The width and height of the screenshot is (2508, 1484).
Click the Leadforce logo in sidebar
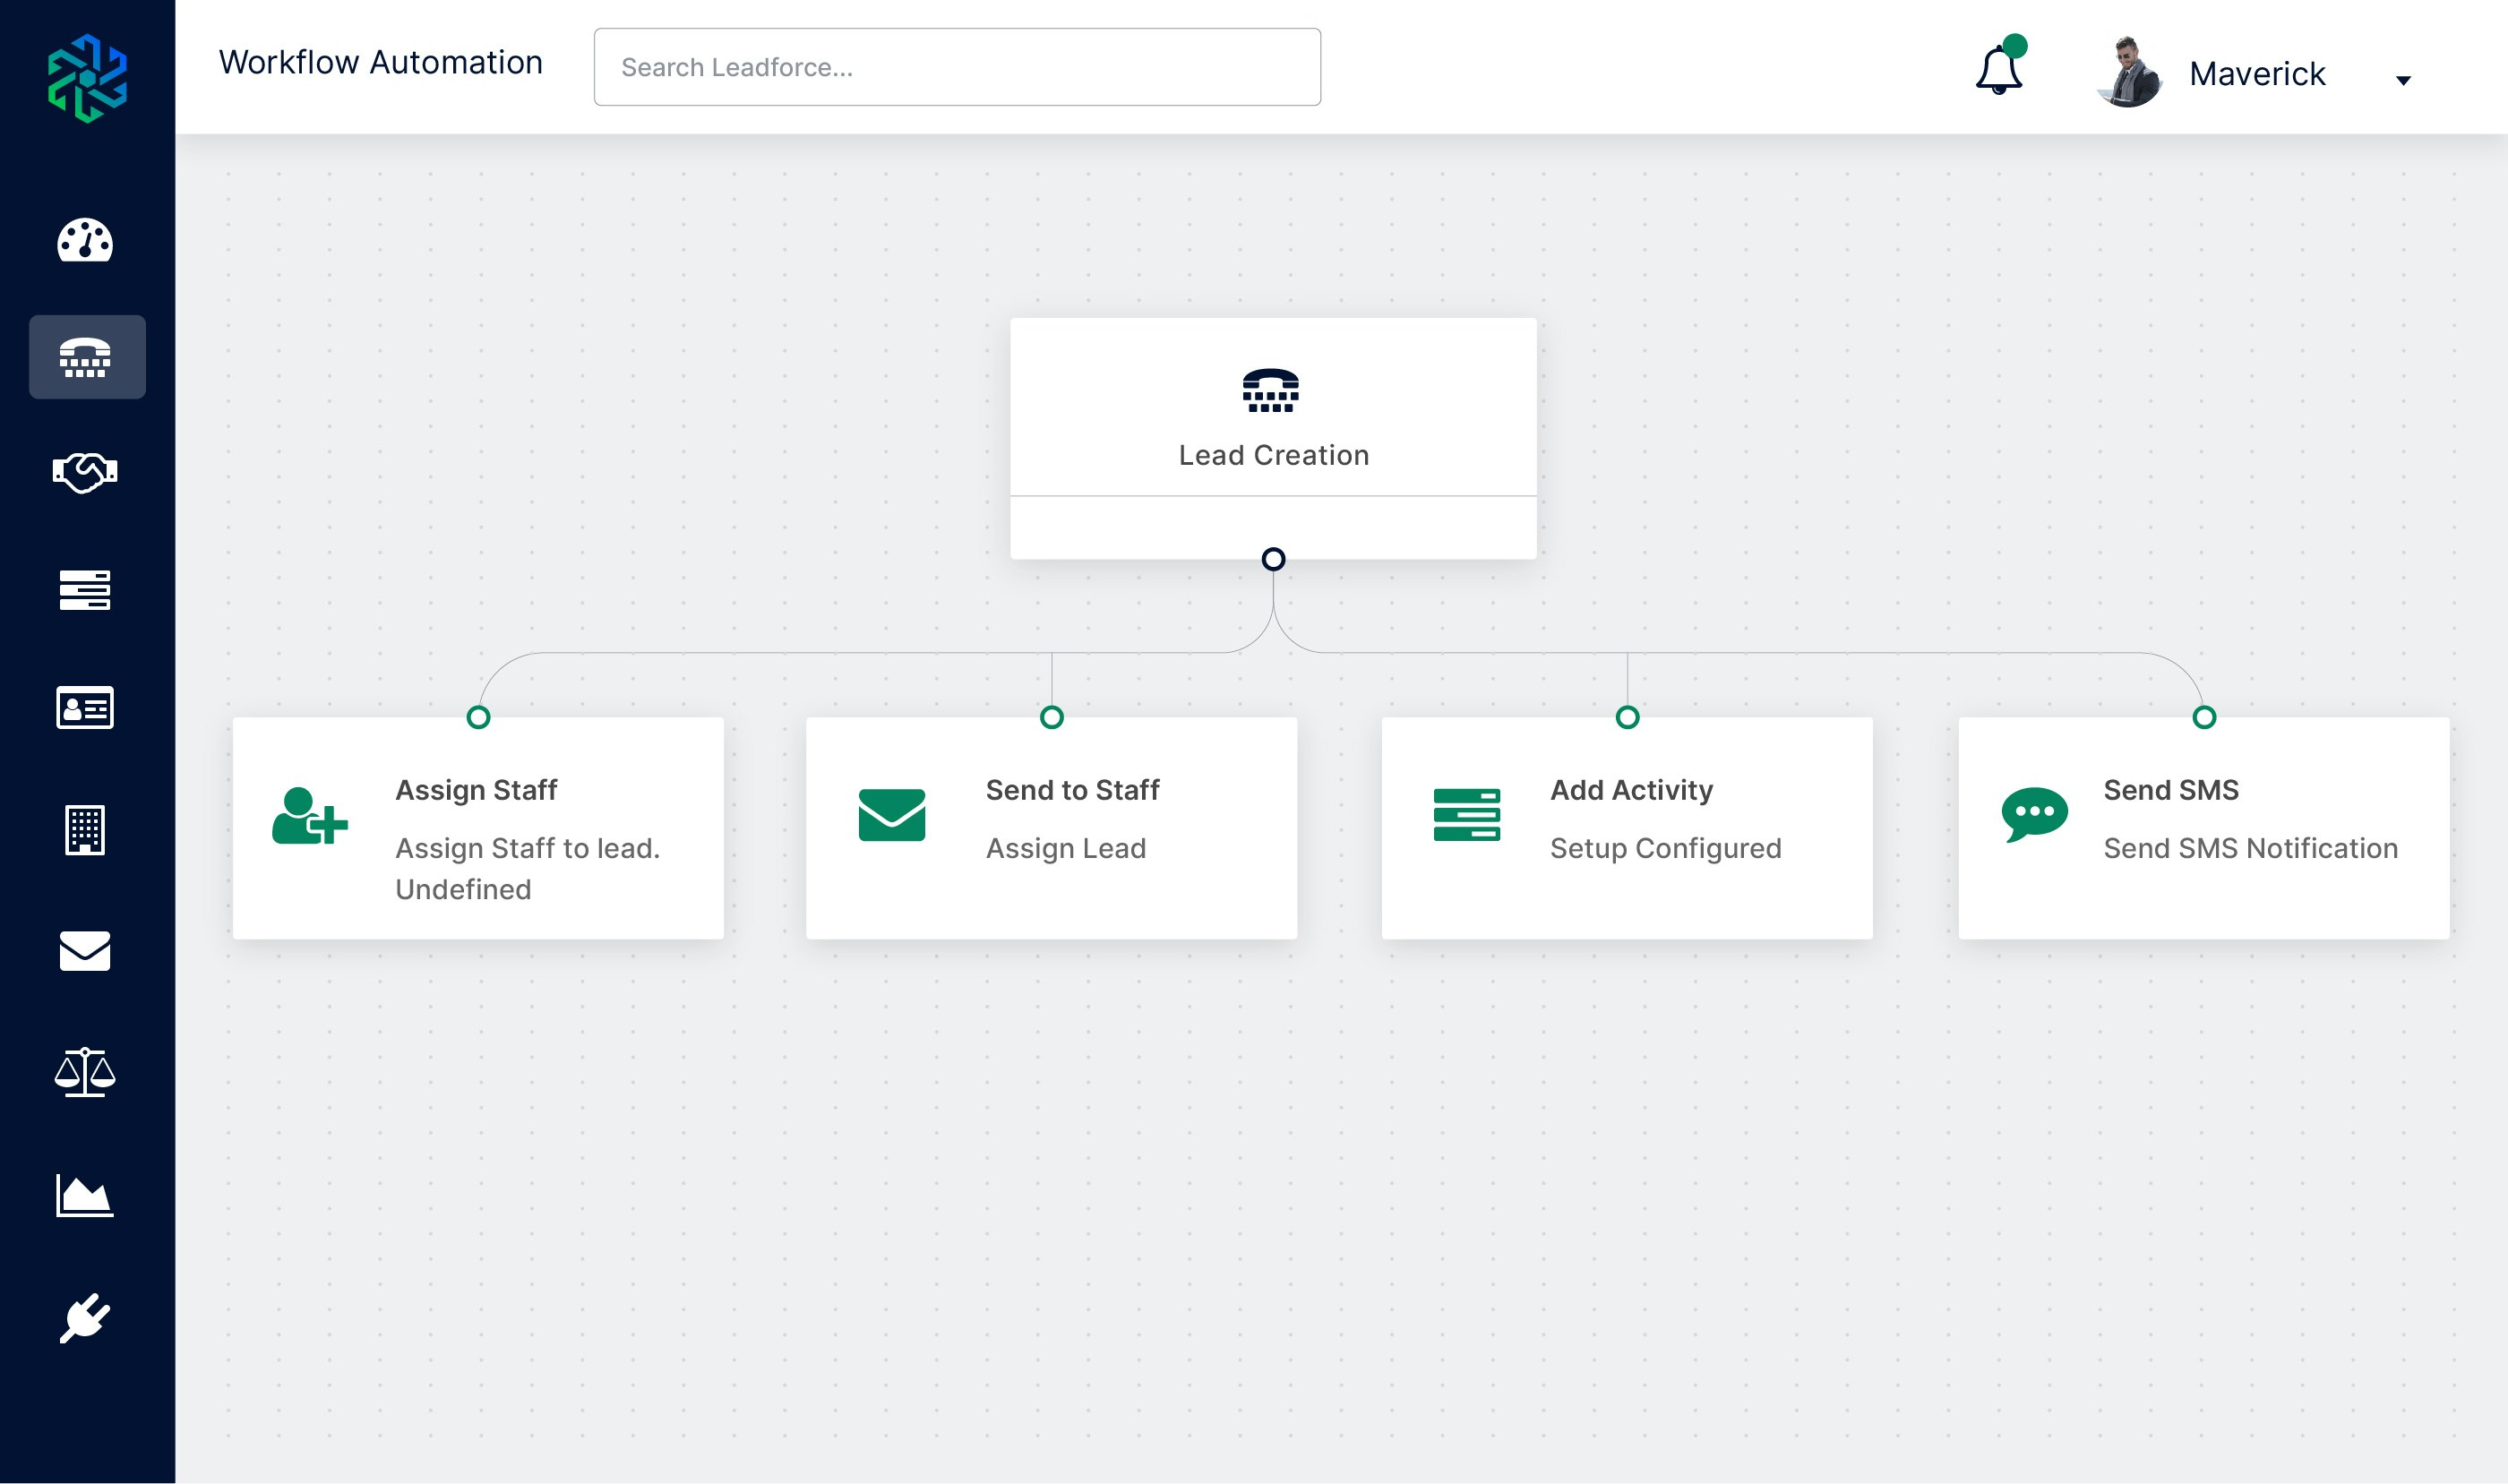[87, 78]
